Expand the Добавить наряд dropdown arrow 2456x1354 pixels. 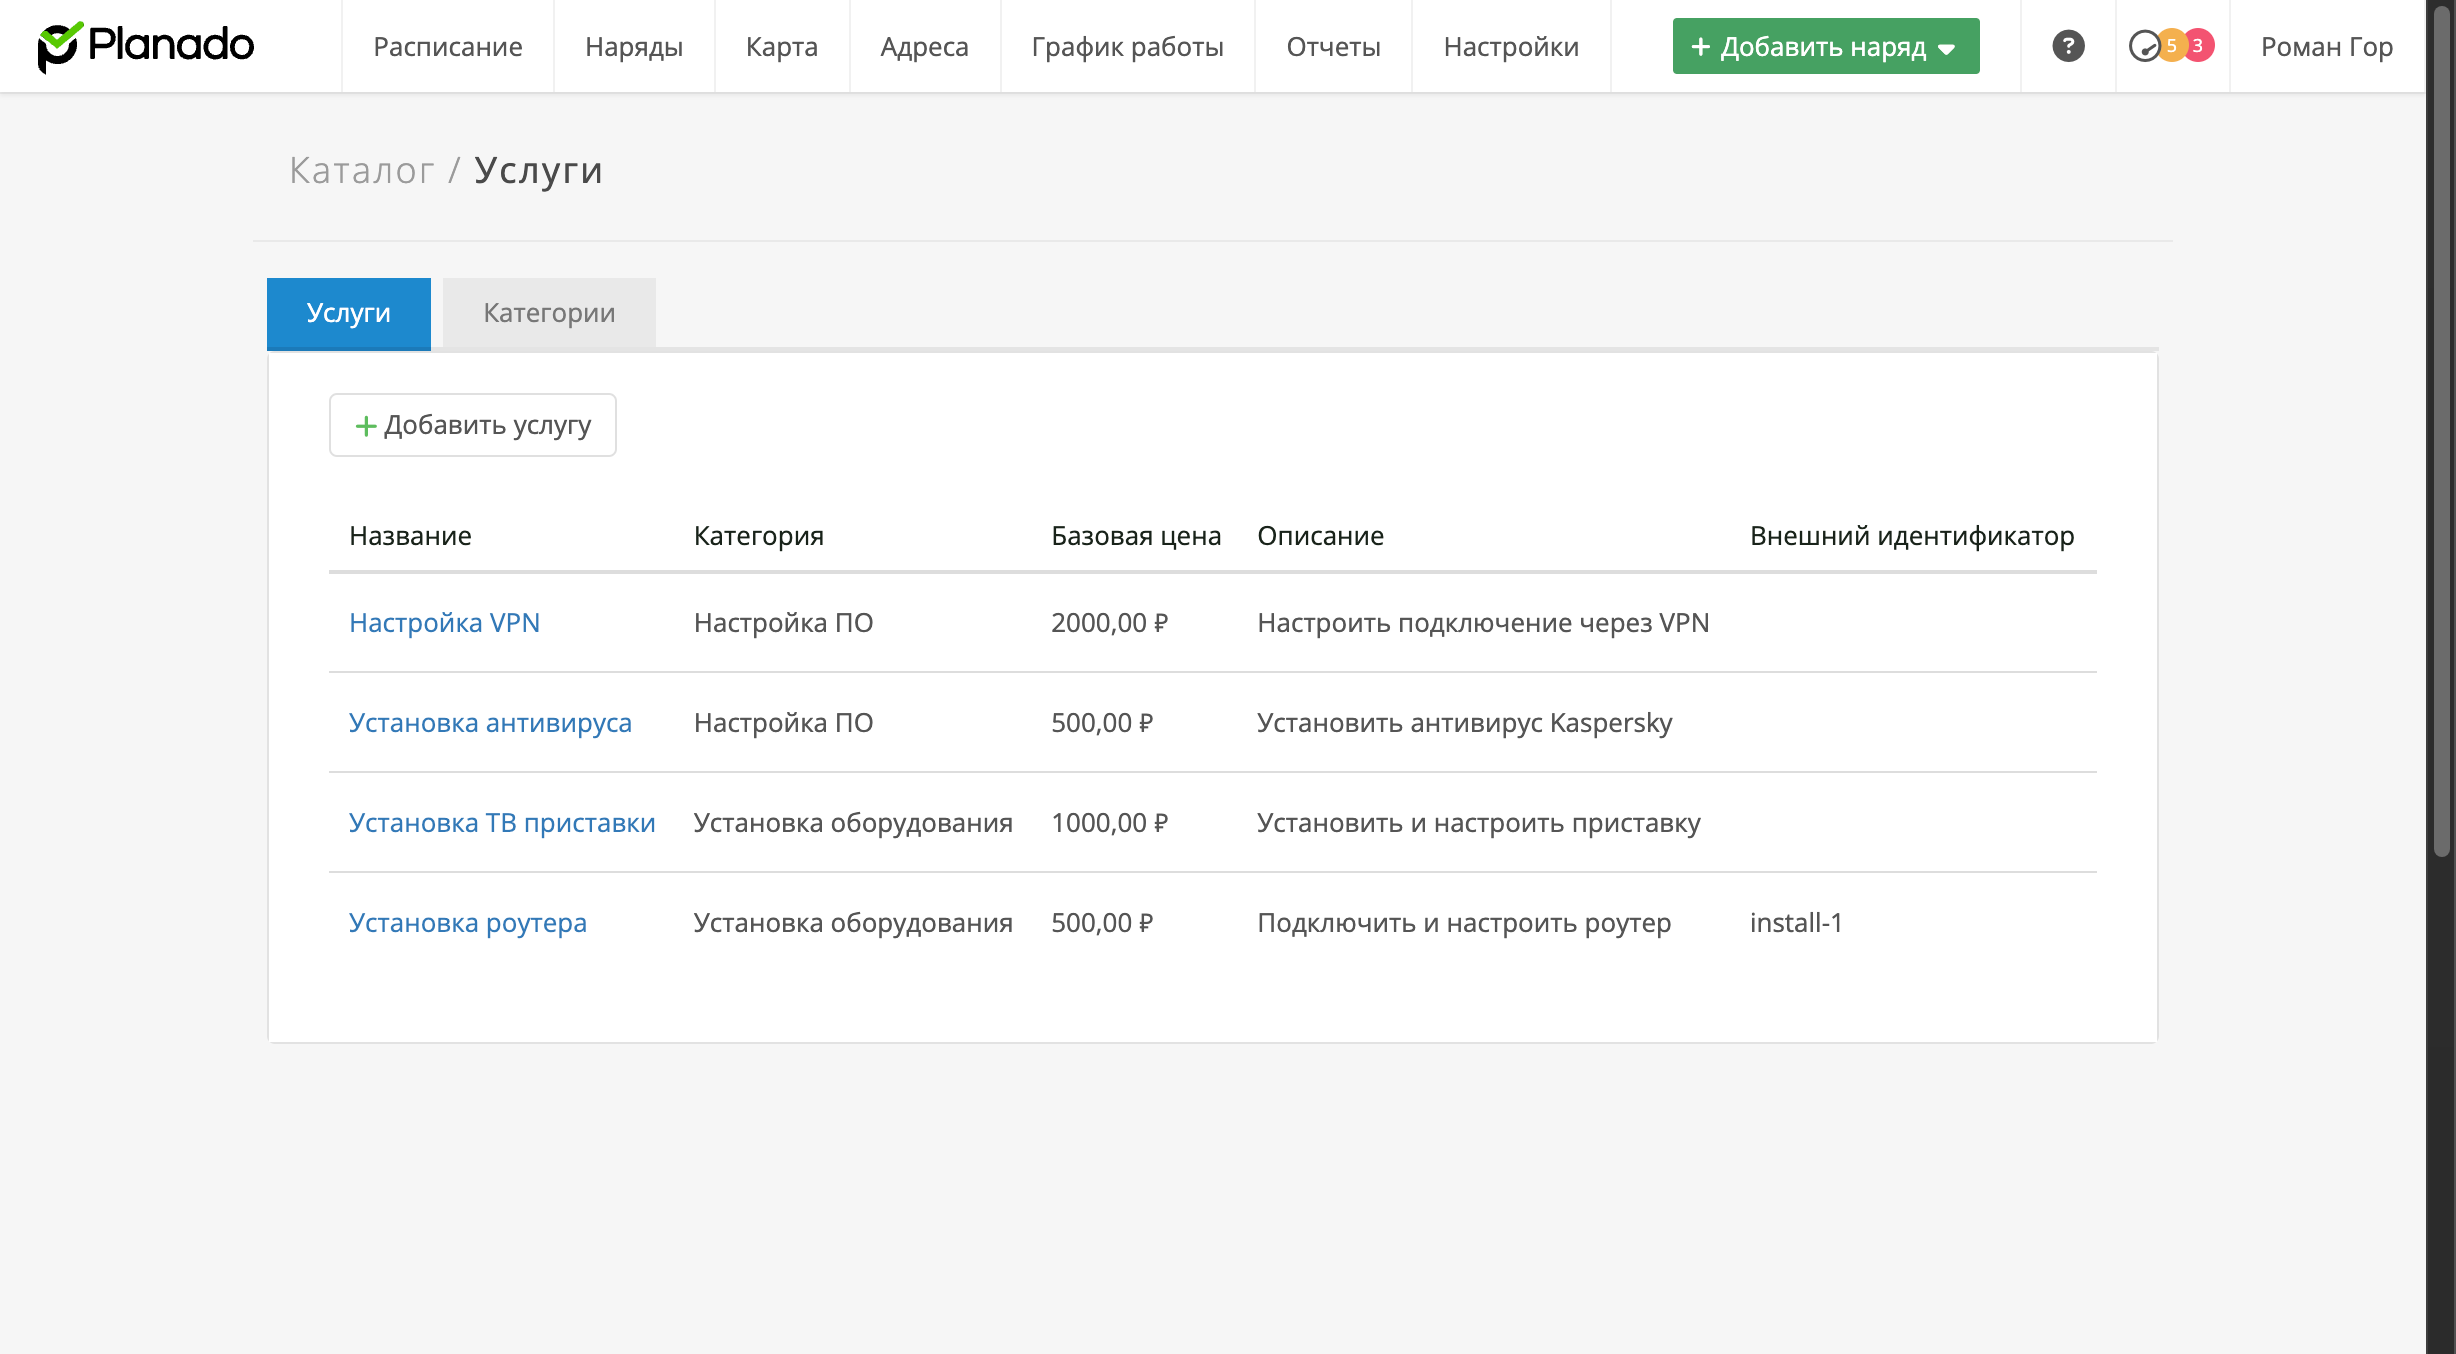pyautogui.click(x=1946, y=48)
